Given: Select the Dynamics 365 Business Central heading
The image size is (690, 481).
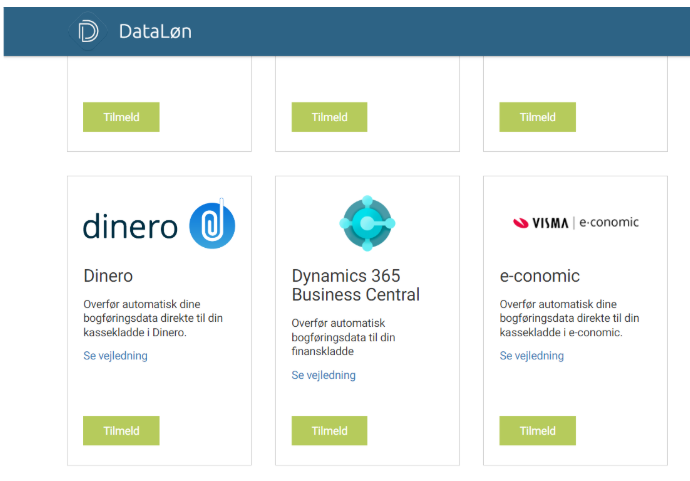Looking at the screenshot, I should (x=355, y=285).
